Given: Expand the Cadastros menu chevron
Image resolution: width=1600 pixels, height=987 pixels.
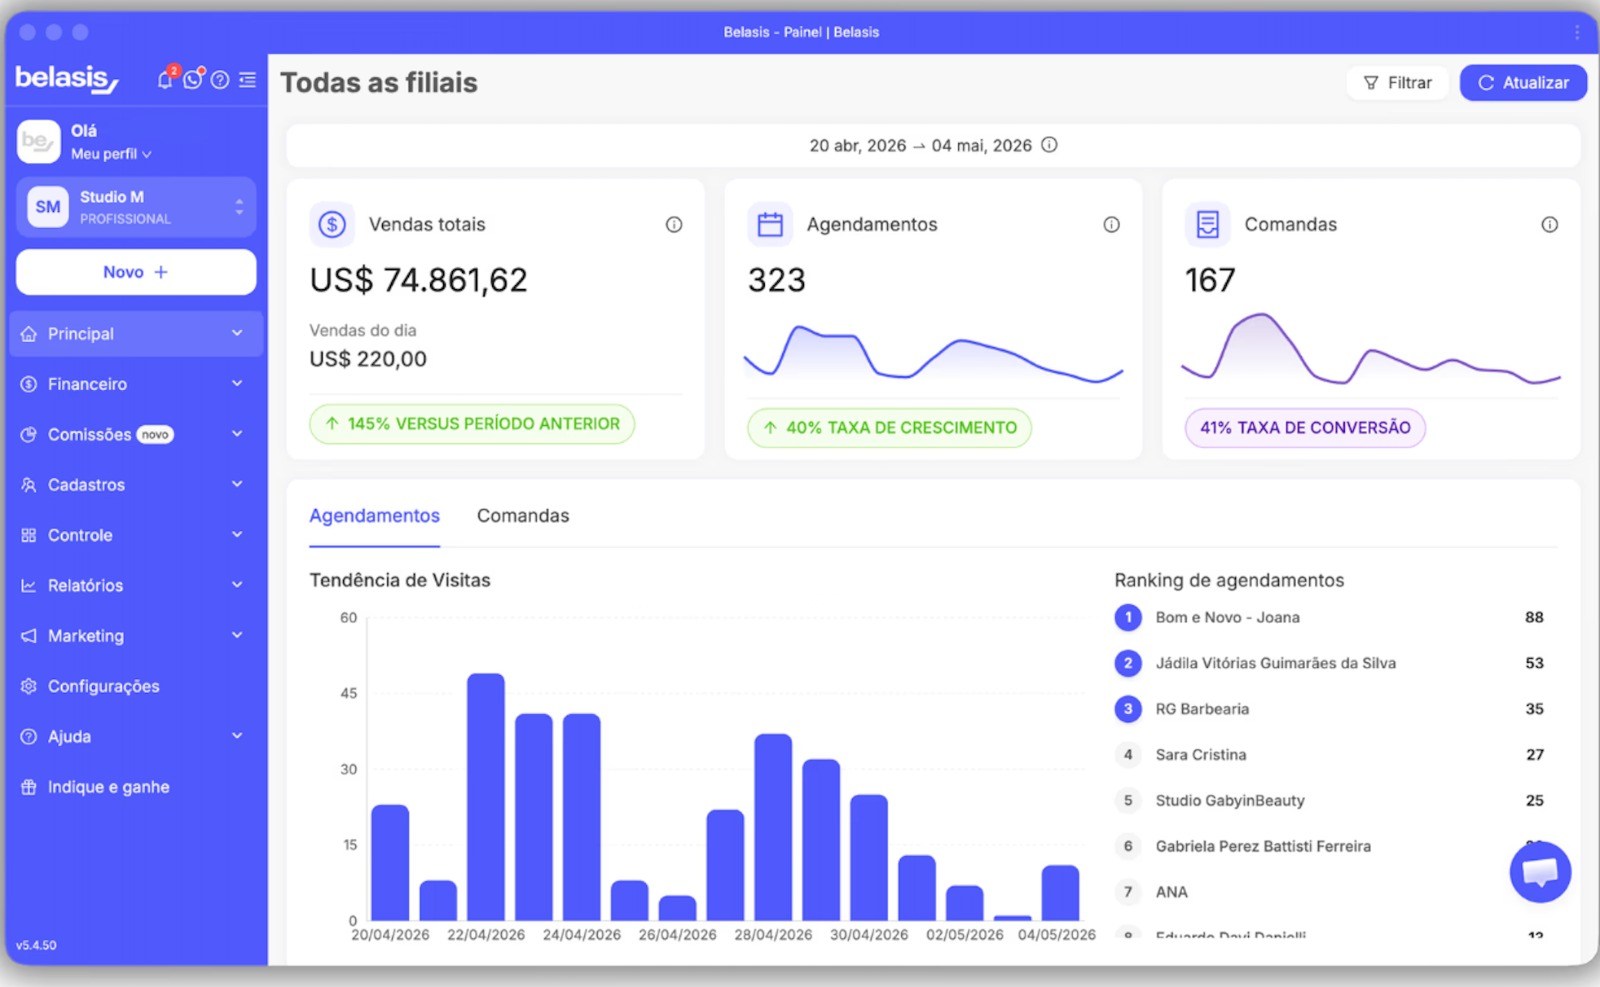Looking at the screenshot, I should click(237, 484).
